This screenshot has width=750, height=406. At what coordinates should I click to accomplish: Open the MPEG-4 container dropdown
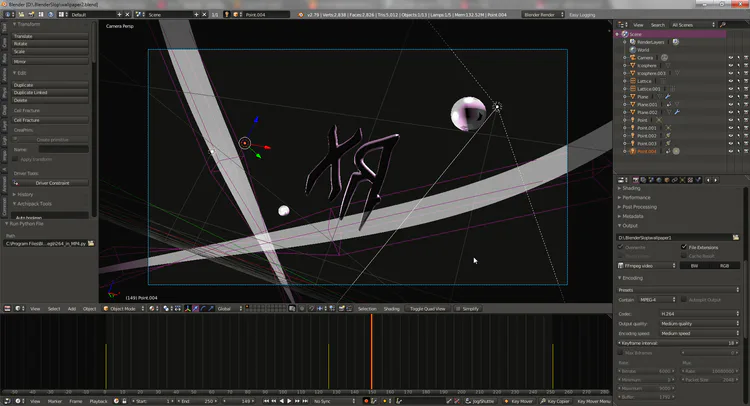pyautogui.click(x=657, y=299)
